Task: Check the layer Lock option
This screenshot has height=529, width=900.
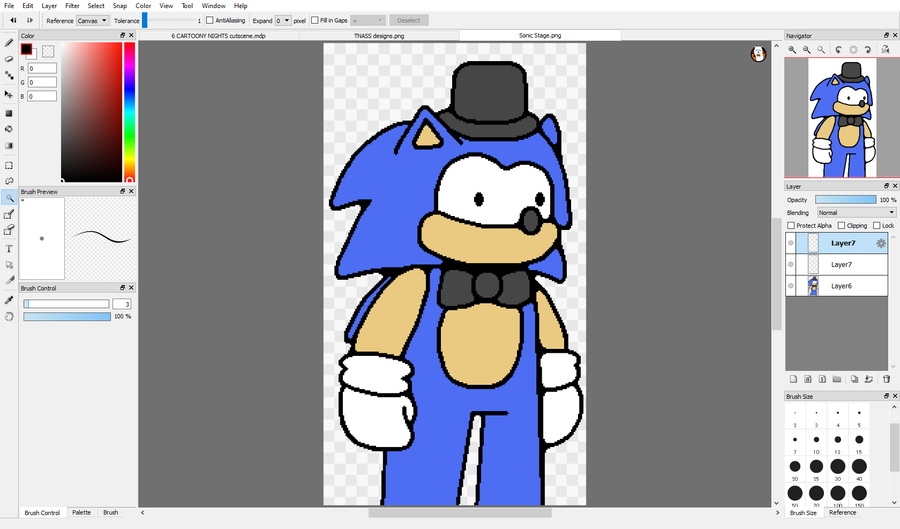Action: (x=876, y=225)
